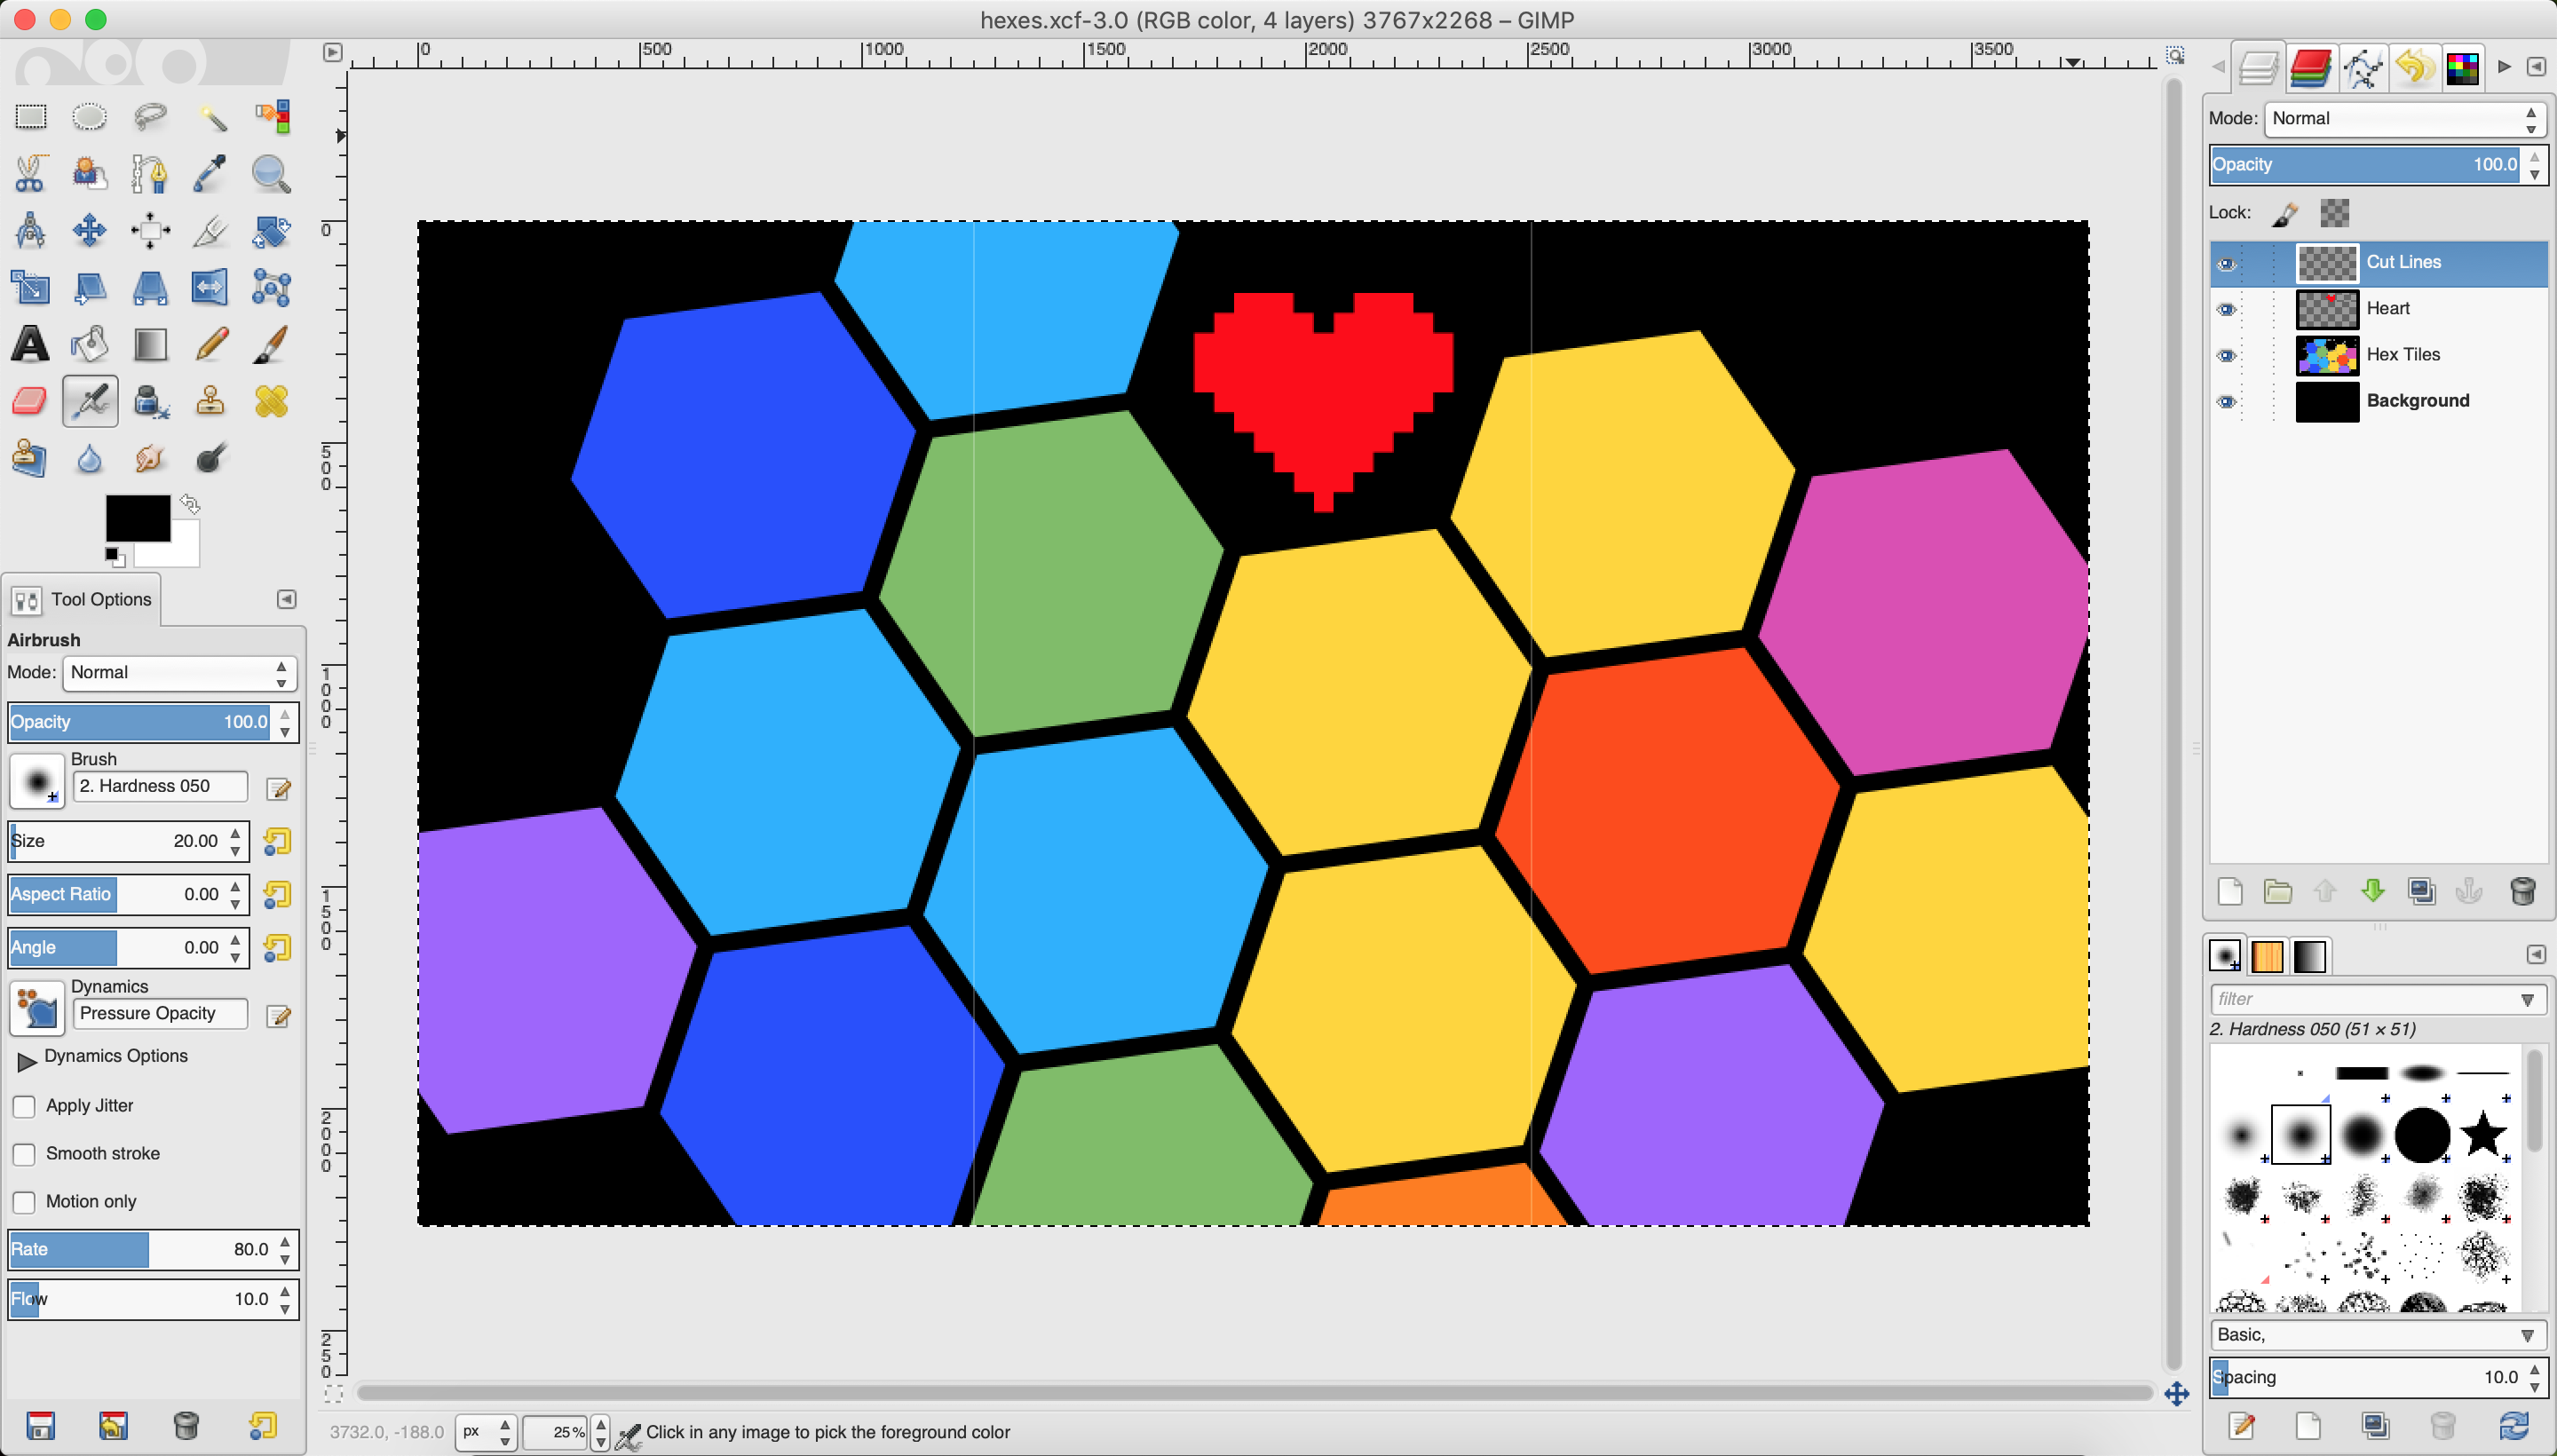Click the 2. Hardness 050 brush name field
The width and height of the screenshot is (2557, 1456).
[160, 786]
